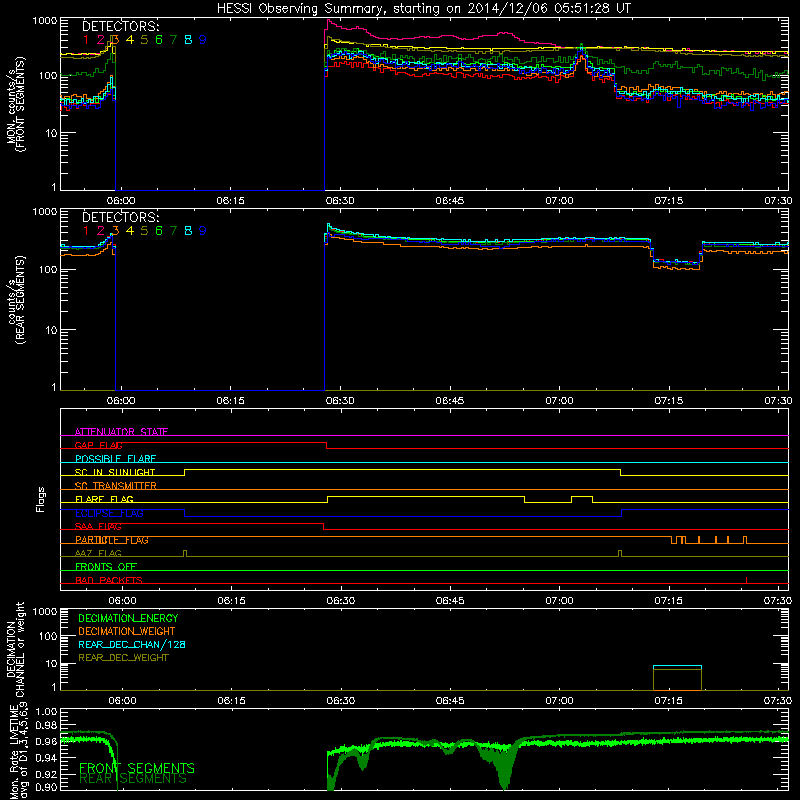The image size is (800, 800).
Task: Click "06:00" tick under decimation plot
Action: coord(122,701)
